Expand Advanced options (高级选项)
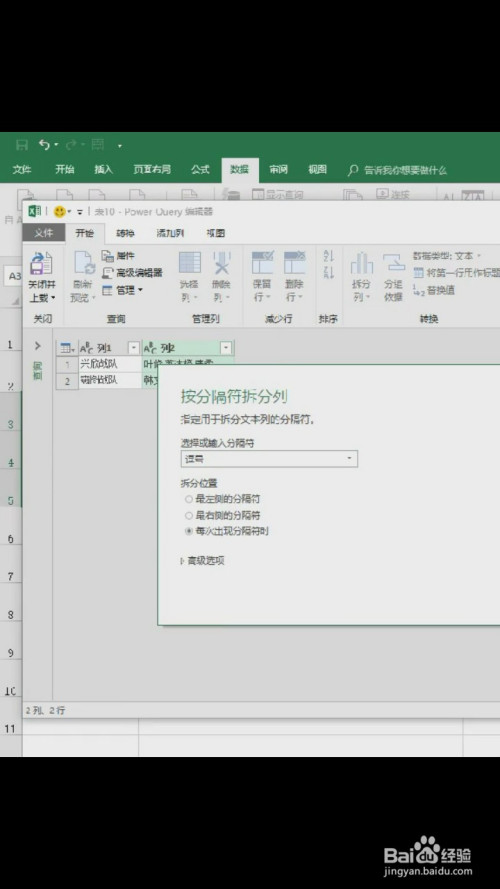This screenshot has width=500, height=889. click(x=203, y=561)
